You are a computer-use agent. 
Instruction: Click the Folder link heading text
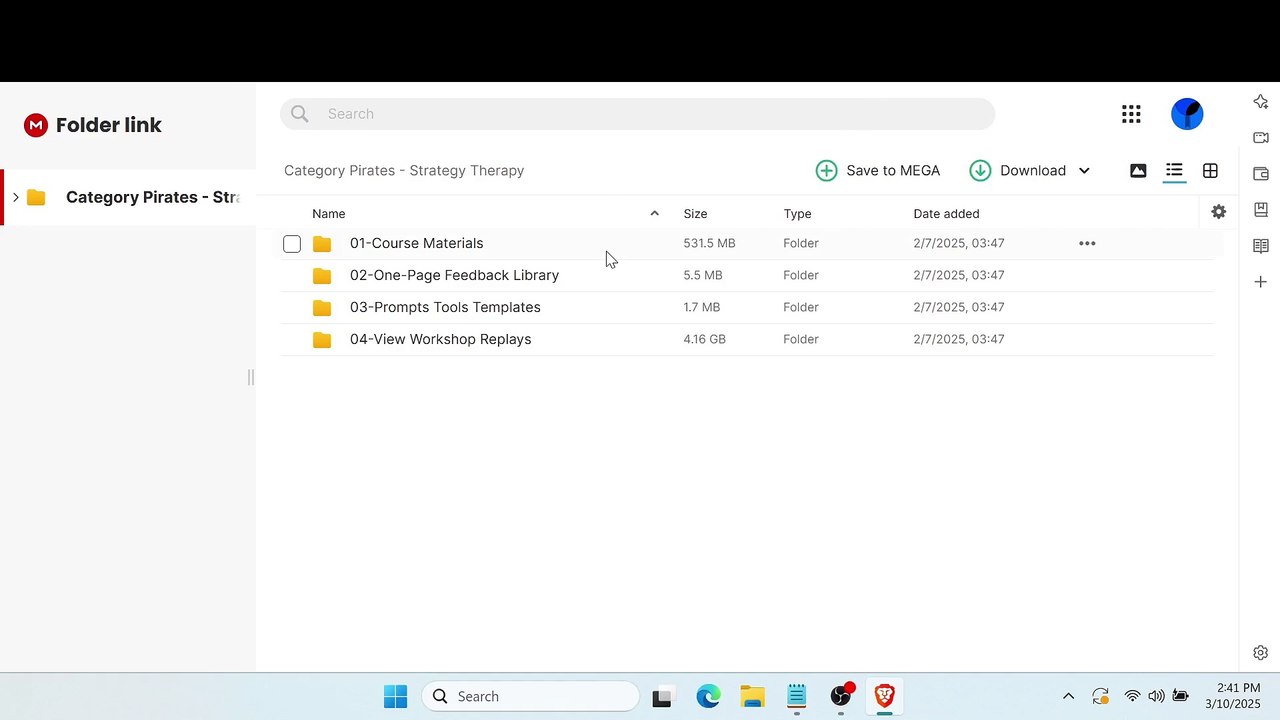pos(109,125)
